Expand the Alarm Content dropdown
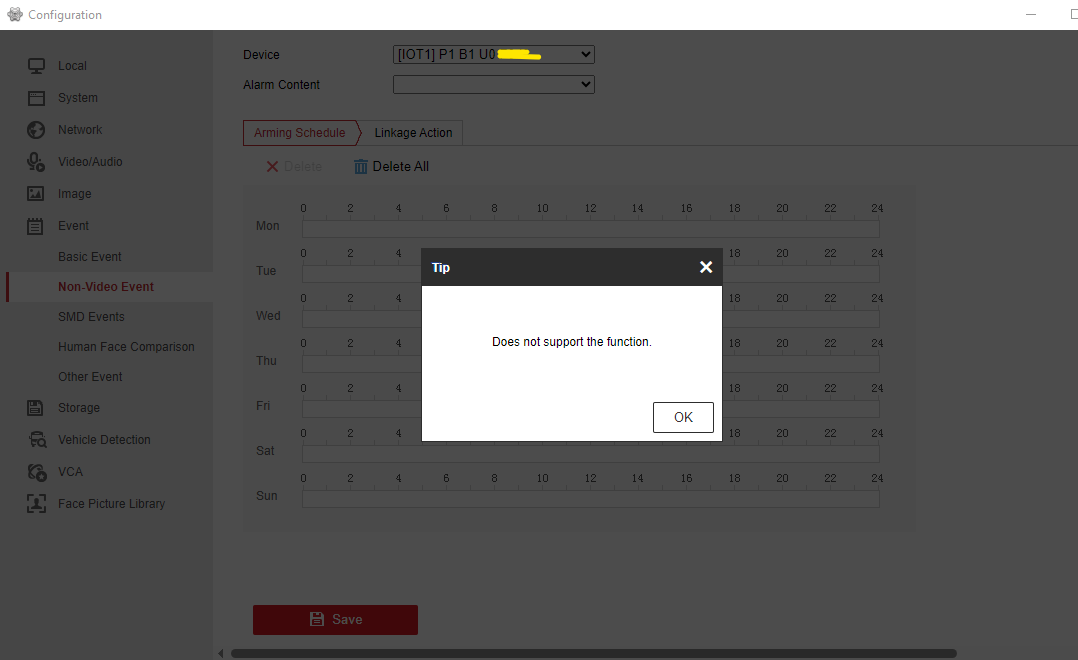Screen dimensions: 1078x660 494,85
